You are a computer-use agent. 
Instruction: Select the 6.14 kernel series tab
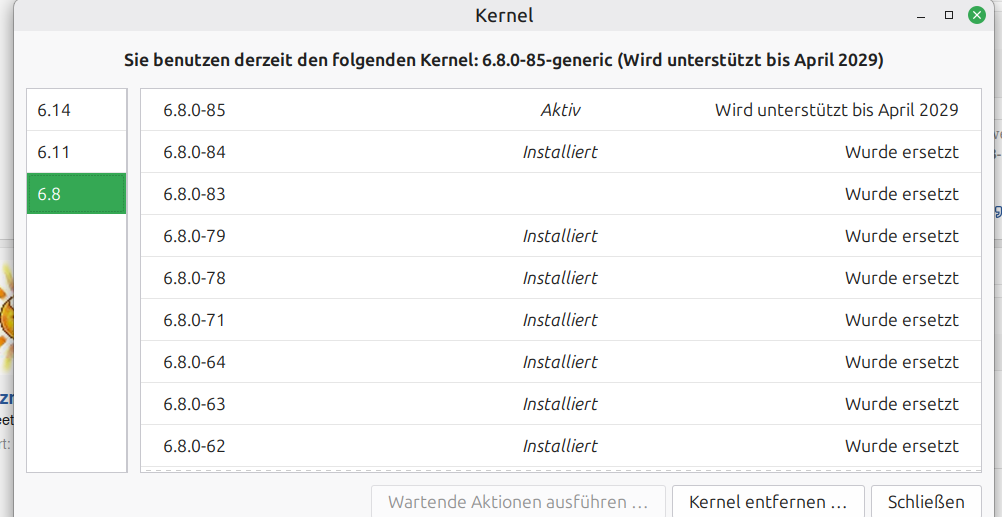pyautogui.click(x=76, y=110)
